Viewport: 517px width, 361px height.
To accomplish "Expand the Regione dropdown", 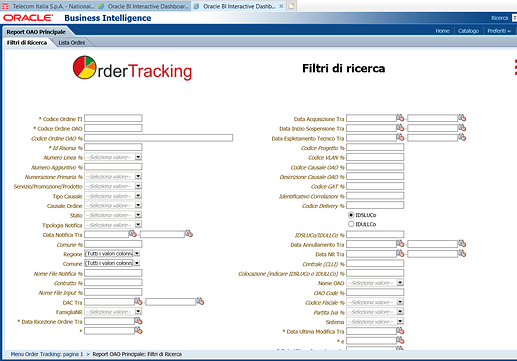I will 137,254.
